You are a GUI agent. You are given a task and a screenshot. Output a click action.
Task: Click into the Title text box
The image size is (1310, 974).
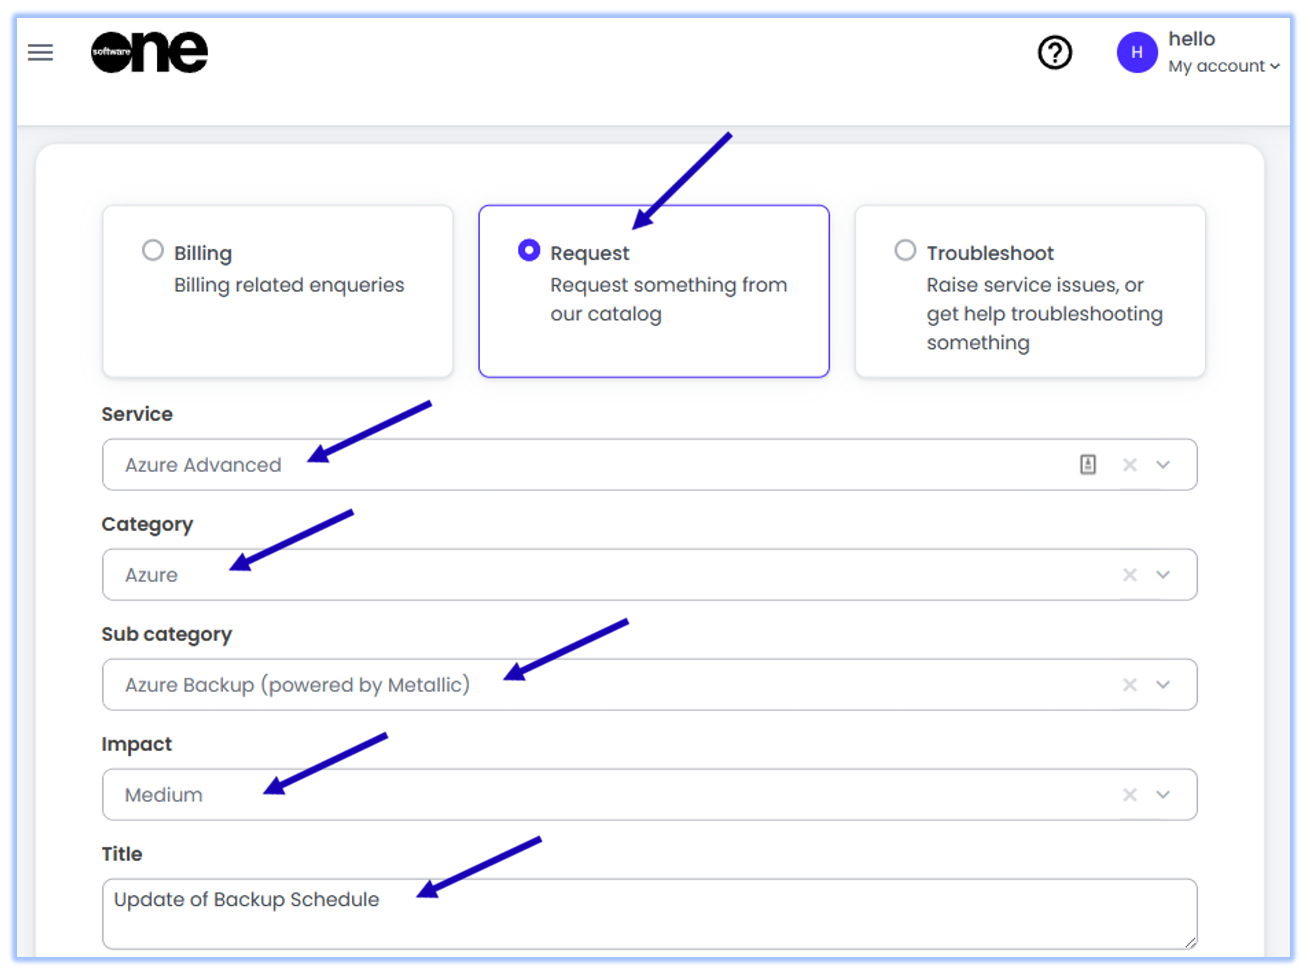[x=649, y=914]
